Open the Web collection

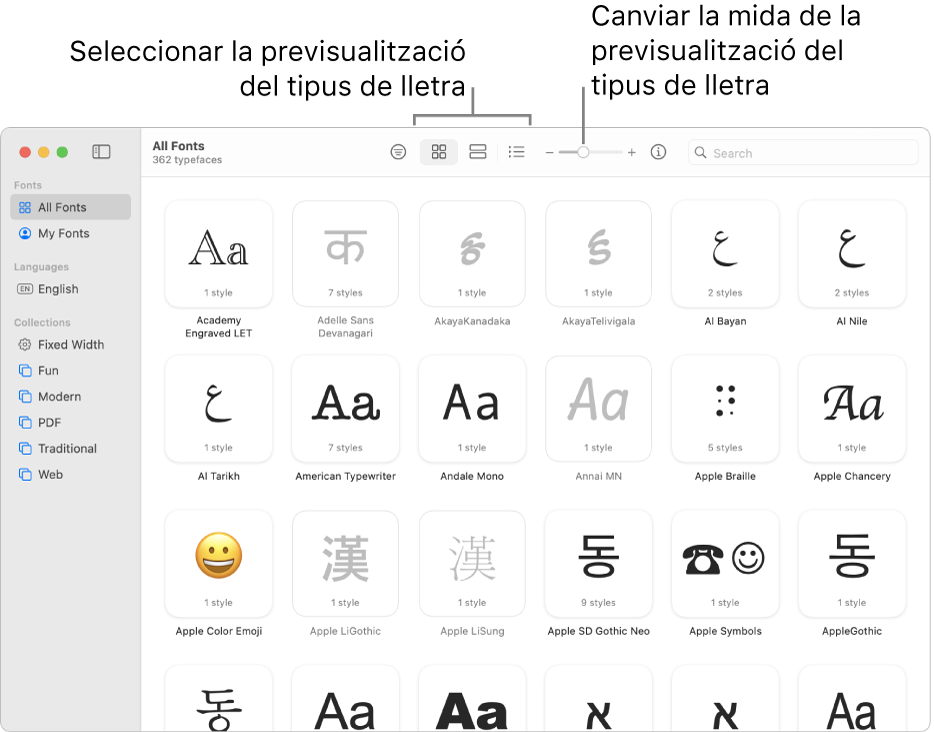(x=70, y=475)
